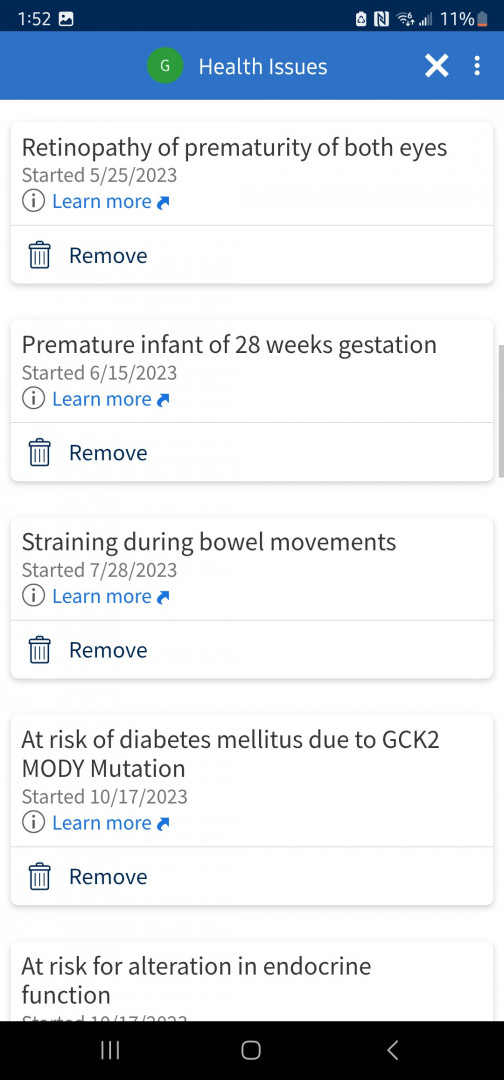Viewport: 504px width, 1080px height.
Task: Tap trash icon for Retinopathy of prematurity
Action: coord(40,255)
